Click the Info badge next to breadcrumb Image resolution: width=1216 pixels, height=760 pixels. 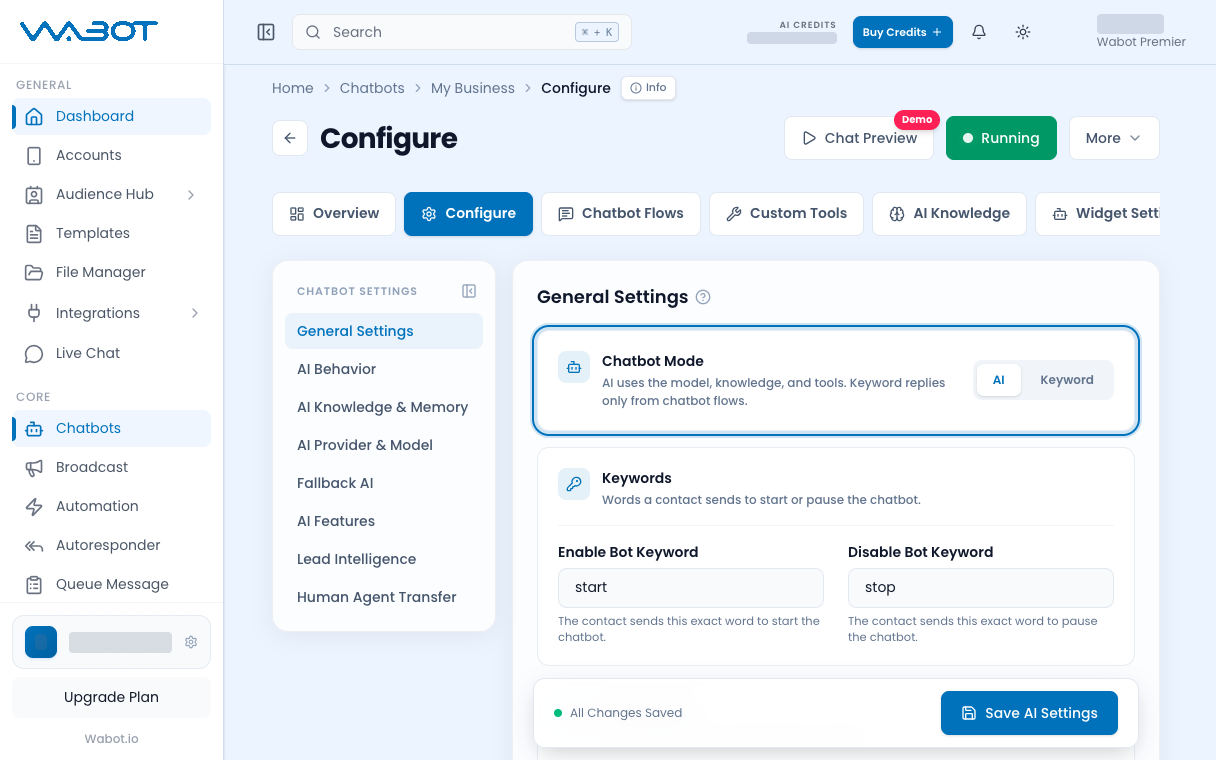tap(648, 88)
